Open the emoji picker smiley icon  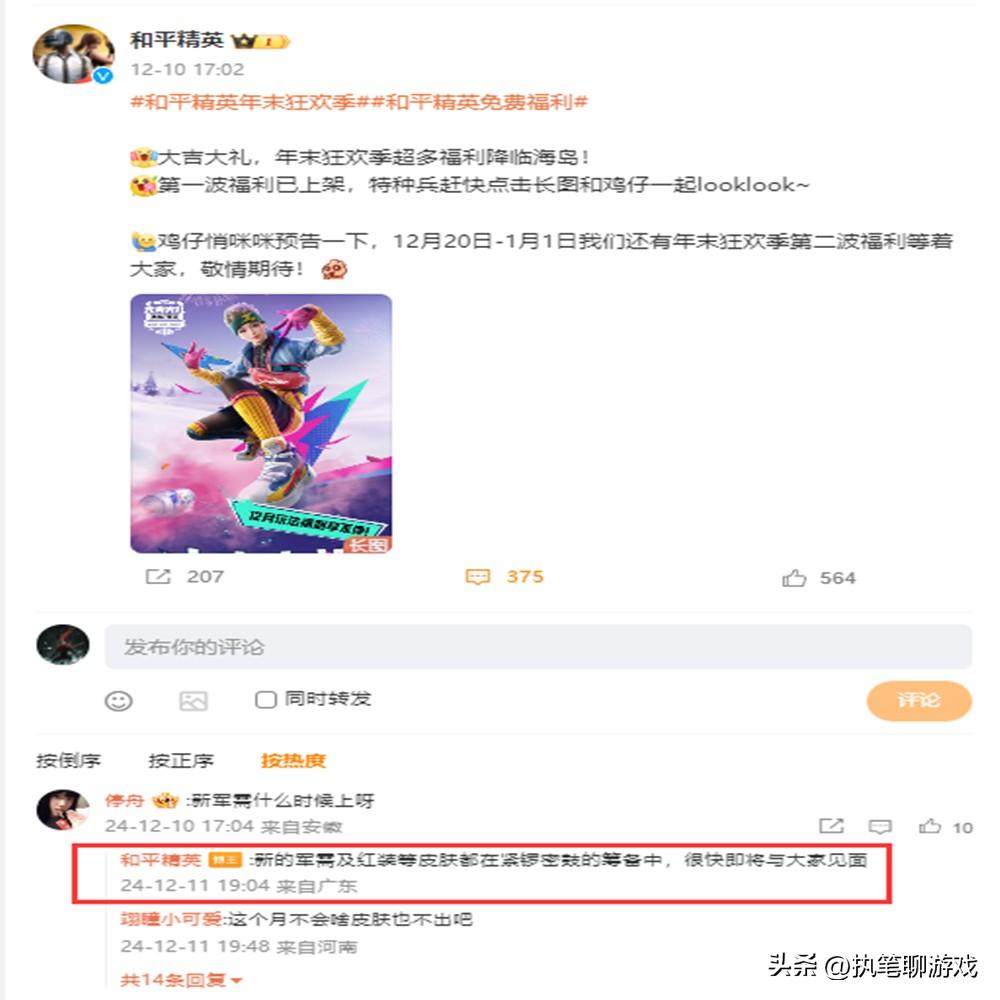click(119, 701)
